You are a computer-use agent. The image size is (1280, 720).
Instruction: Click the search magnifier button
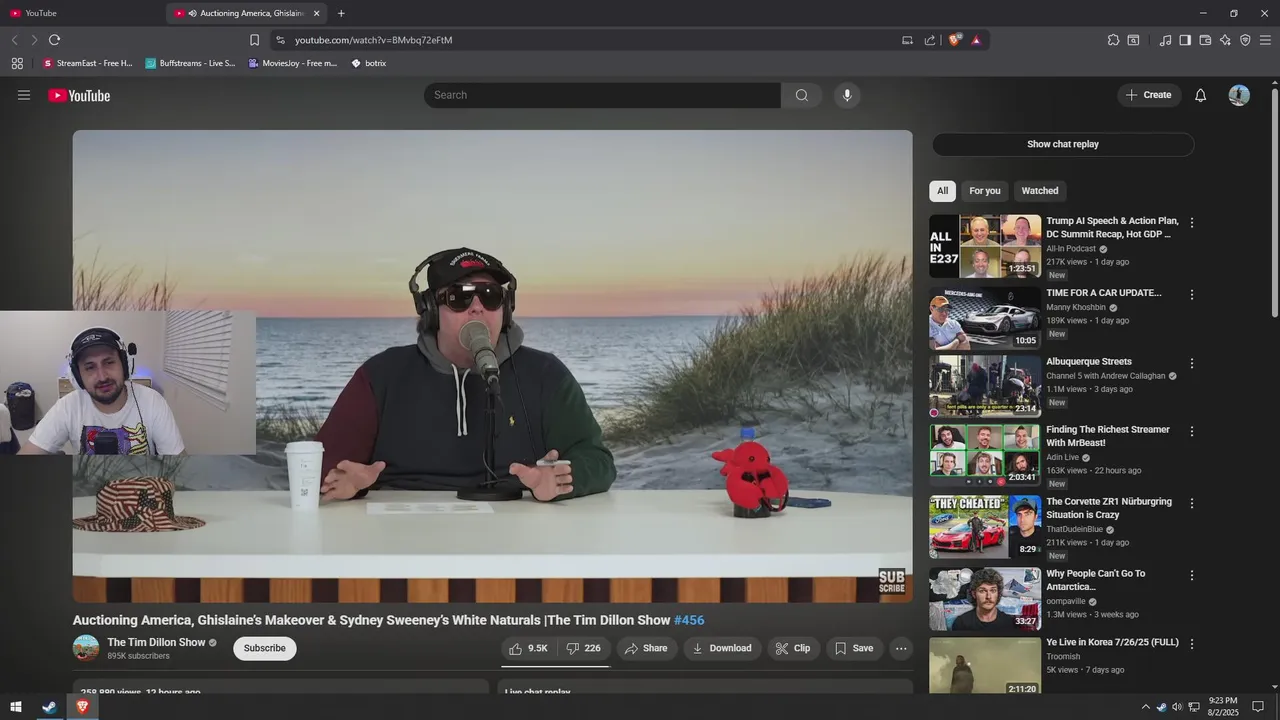point(801,95)
